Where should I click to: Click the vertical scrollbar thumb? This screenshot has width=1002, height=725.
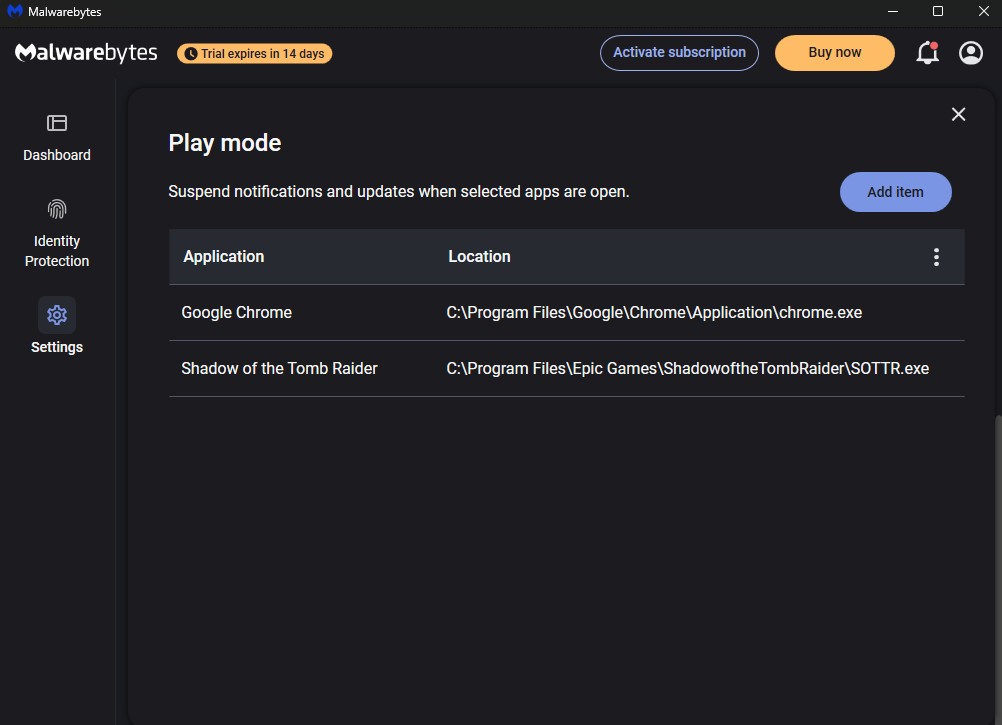pos(998,569)
